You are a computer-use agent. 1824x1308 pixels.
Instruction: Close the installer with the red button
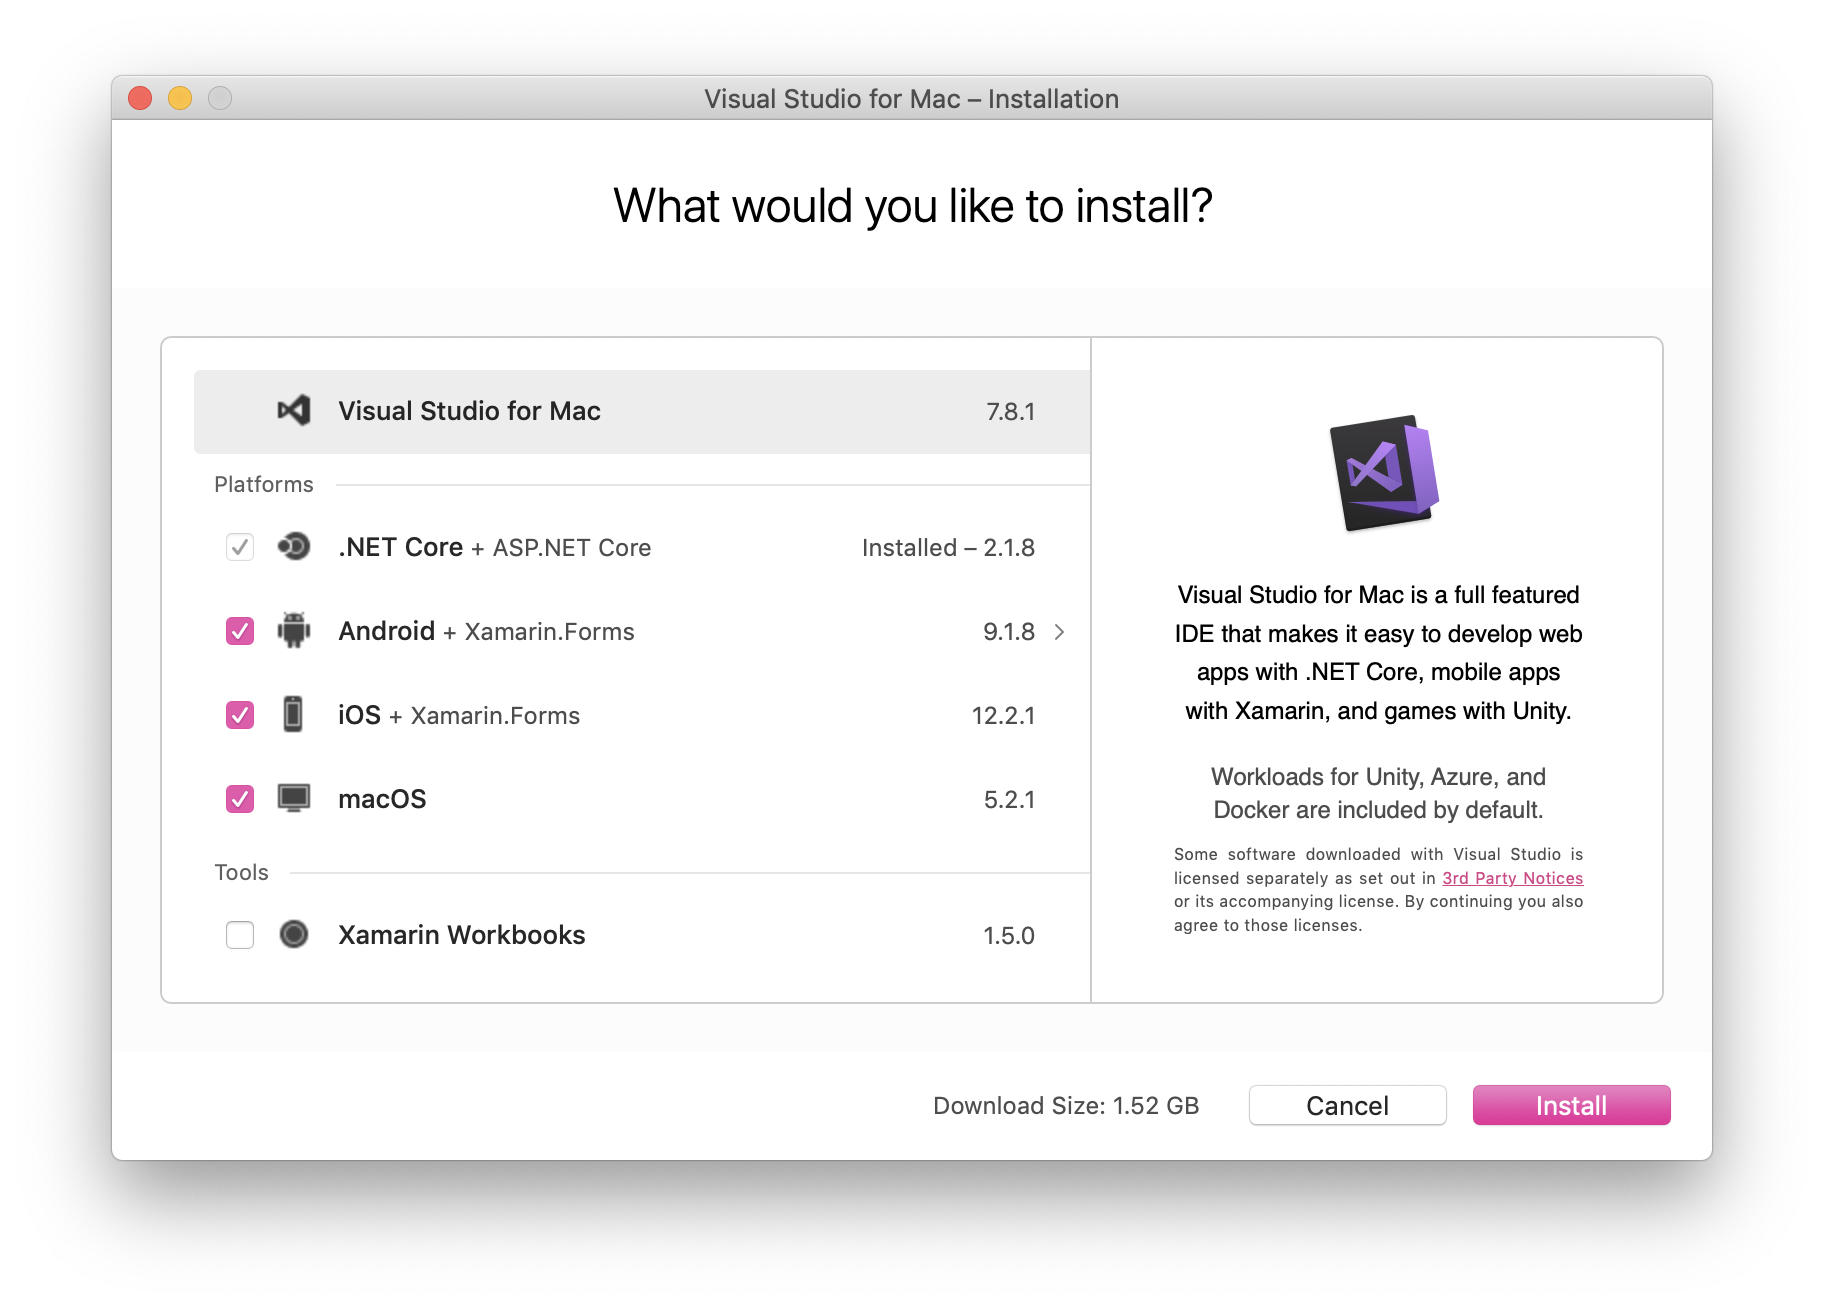140,98
